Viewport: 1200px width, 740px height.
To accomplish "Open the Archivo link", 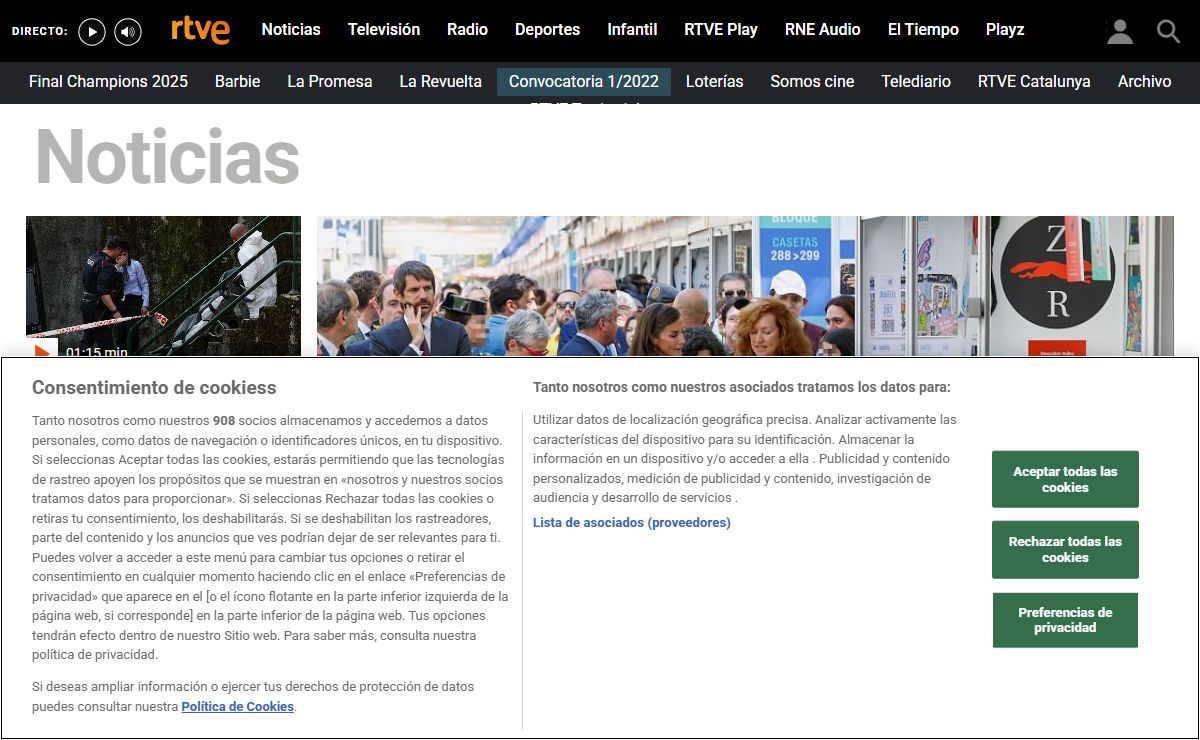I will [x=1144, y=82].
